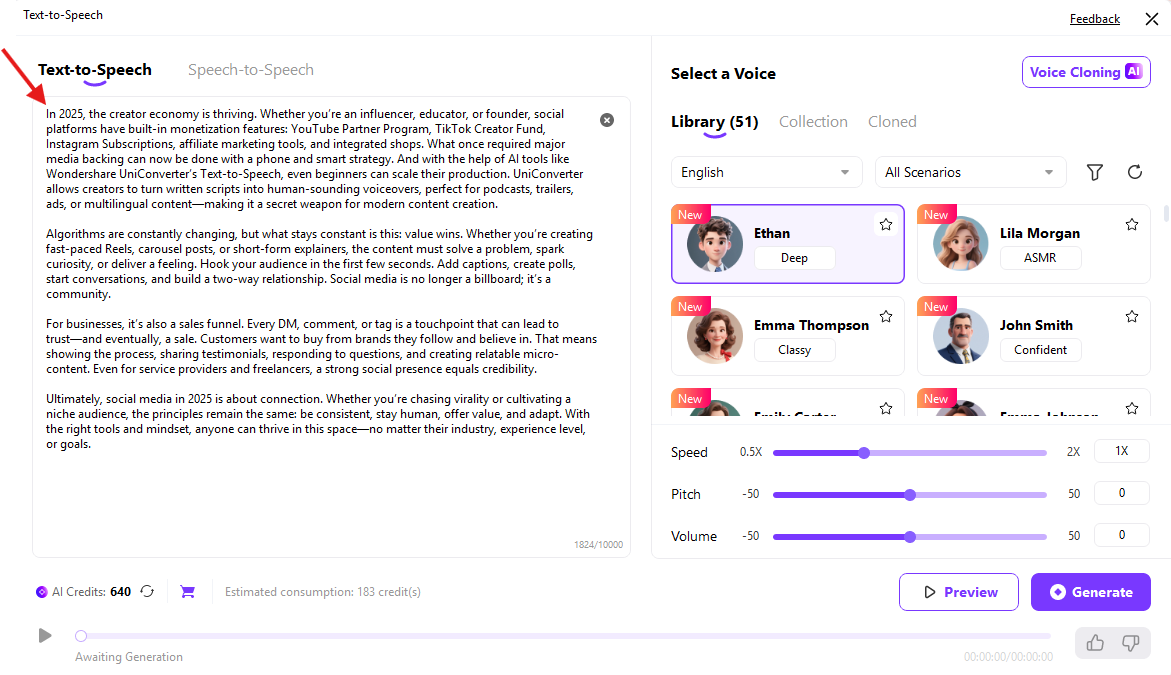Play the generated audio

tap(45, 635)
